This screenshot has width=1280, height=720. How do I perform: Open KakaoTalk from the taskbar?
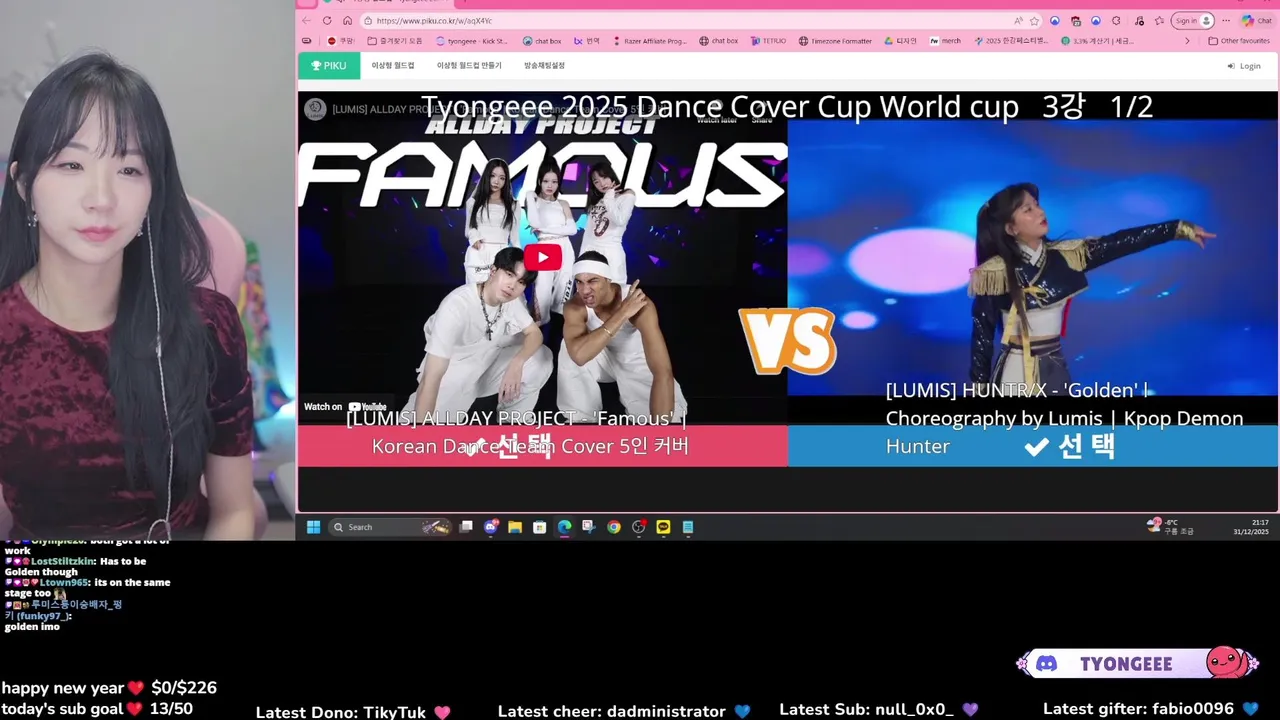coord(663,527)
